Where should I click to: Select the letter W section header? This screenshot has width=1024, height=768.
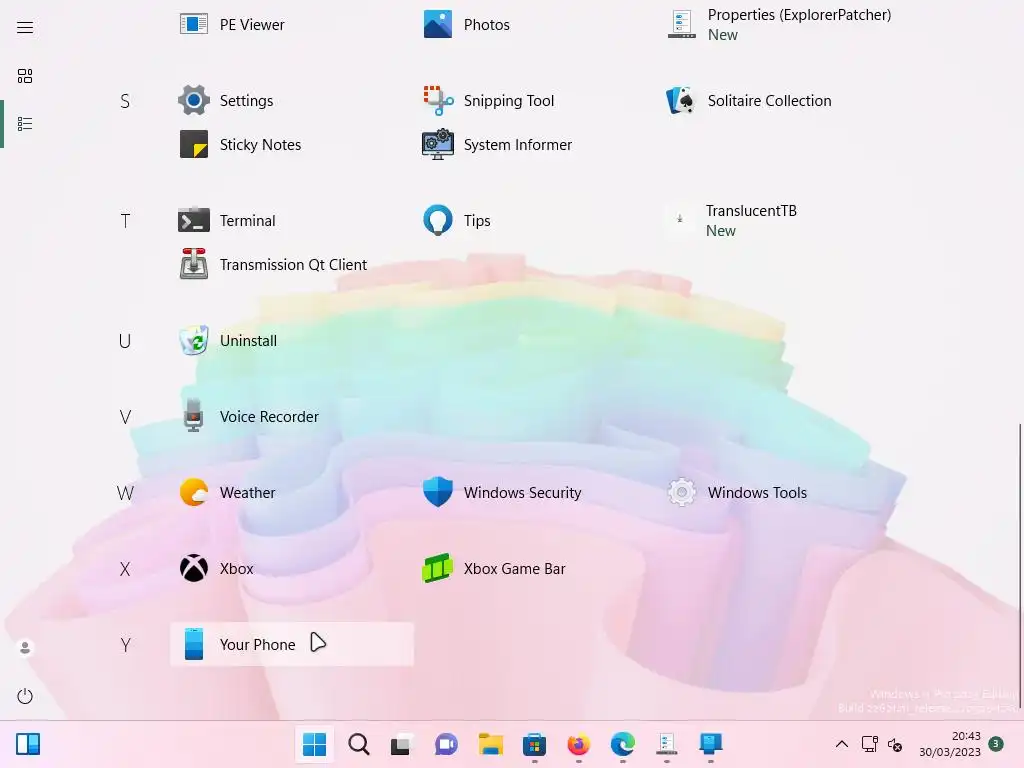click(x=125, y=493)
